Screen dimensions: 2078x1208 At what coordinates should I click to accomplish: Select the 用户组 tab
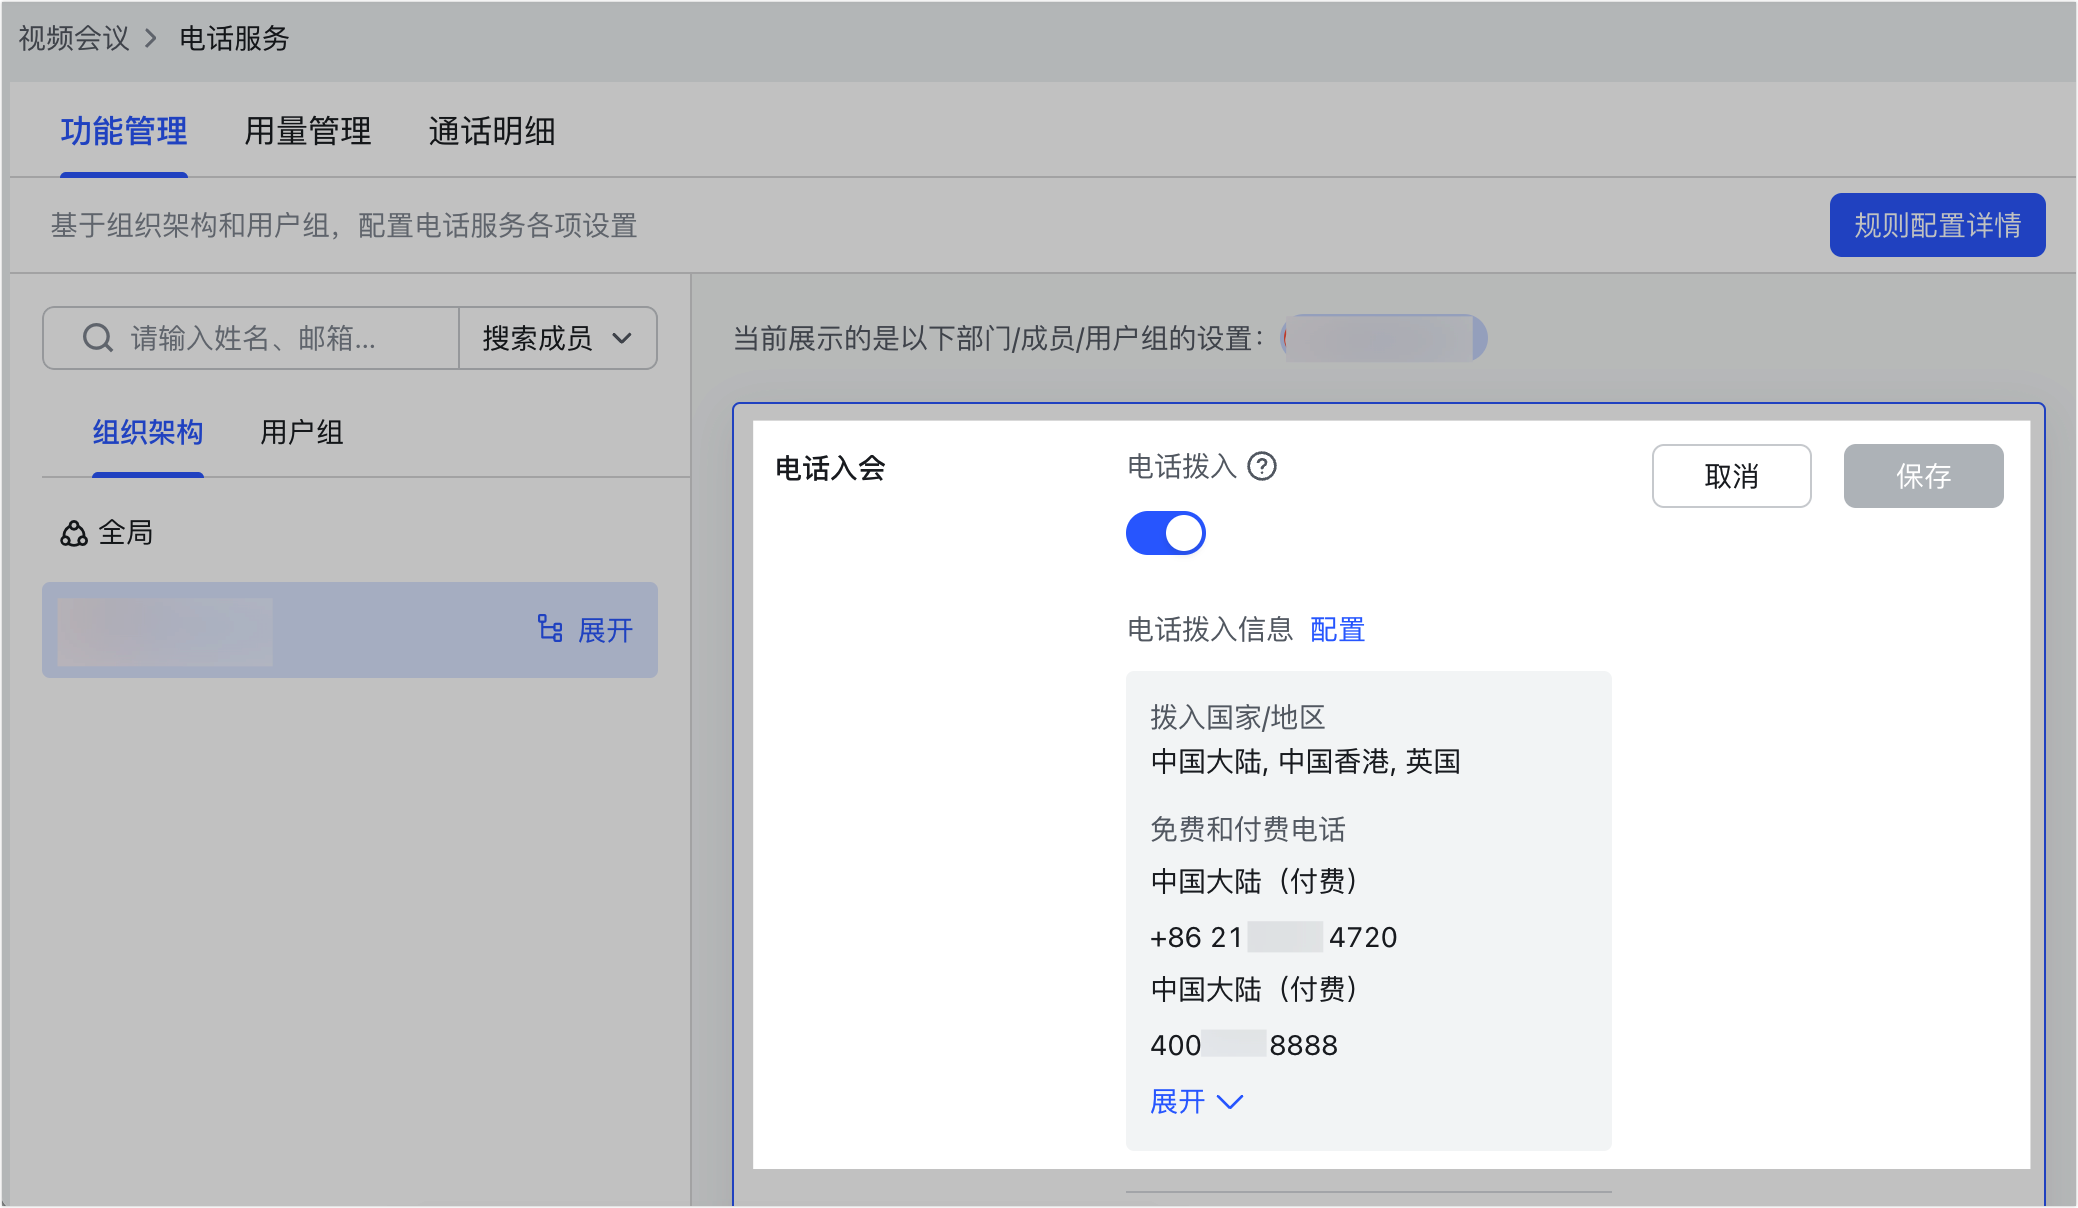click(x=302, y=432)
